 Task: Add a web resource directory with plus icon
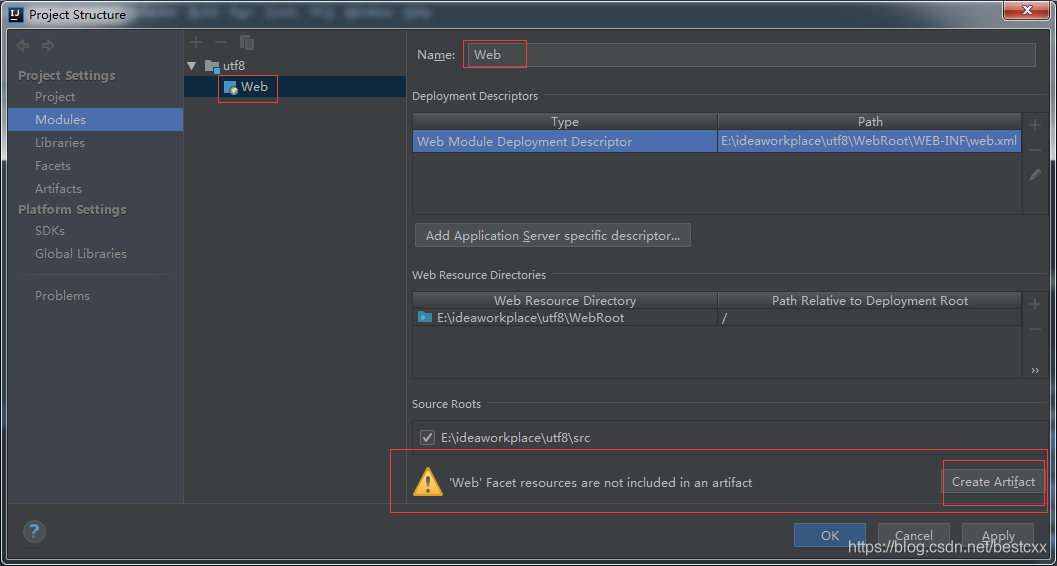[x=1035, y=304]
